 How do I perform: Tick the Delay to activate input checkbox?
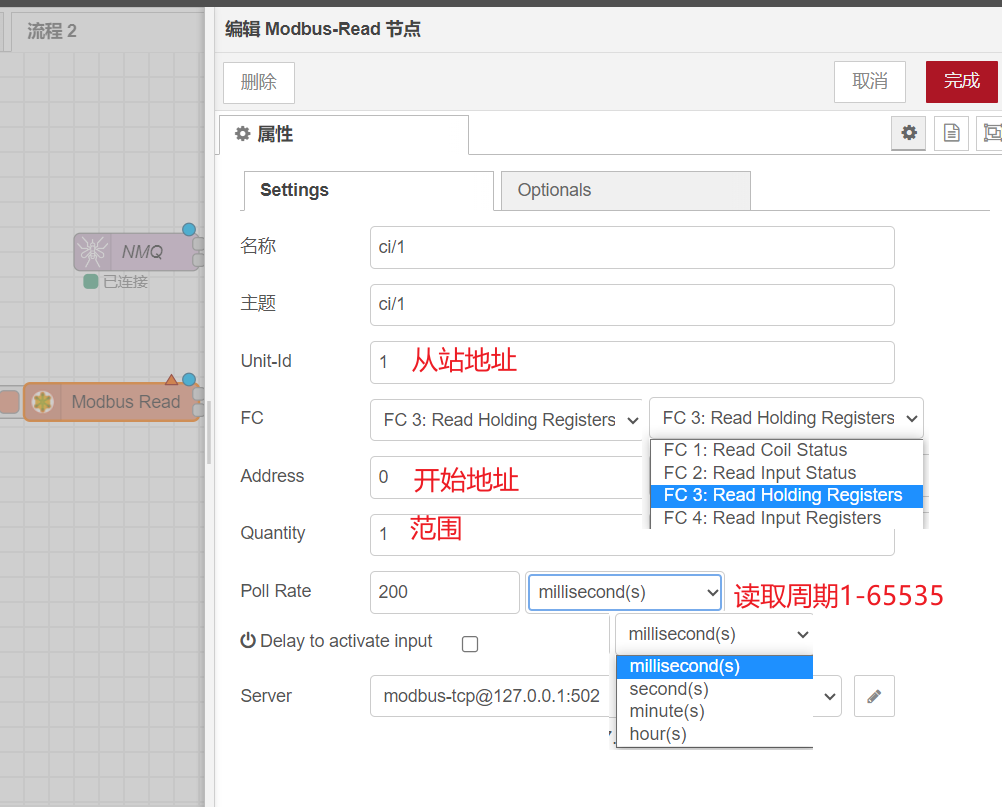click(470, 644)
